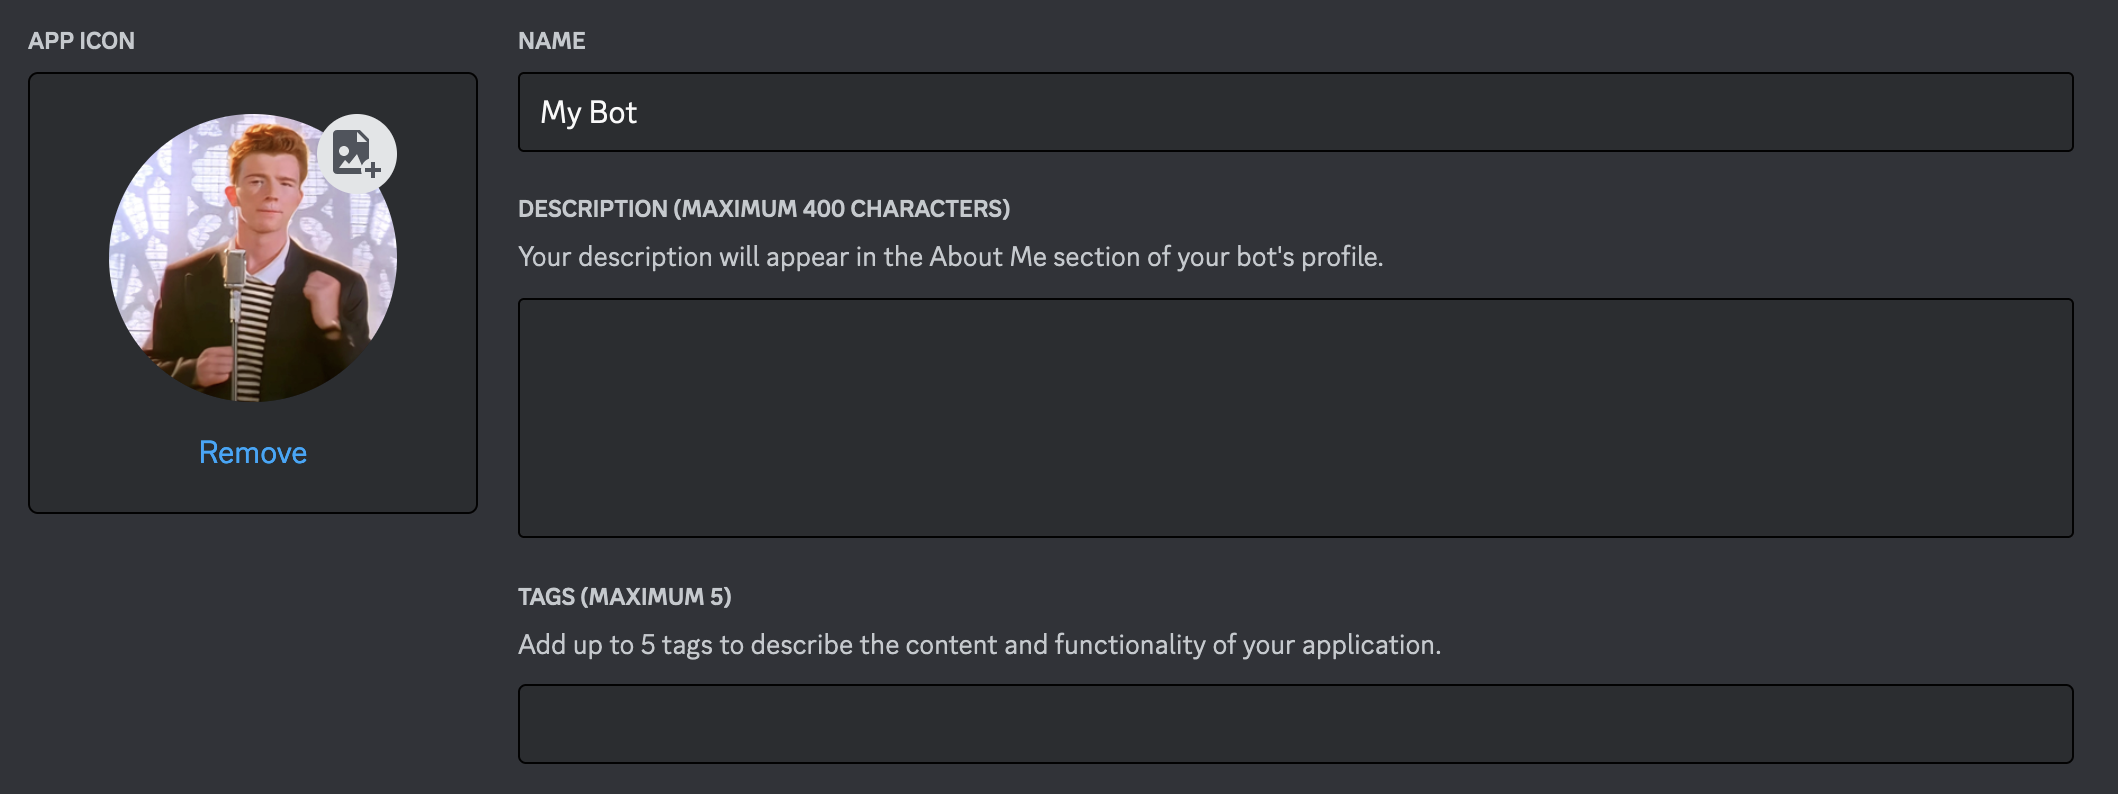Select the text 'My Bot' in Name

click(587, 112)
